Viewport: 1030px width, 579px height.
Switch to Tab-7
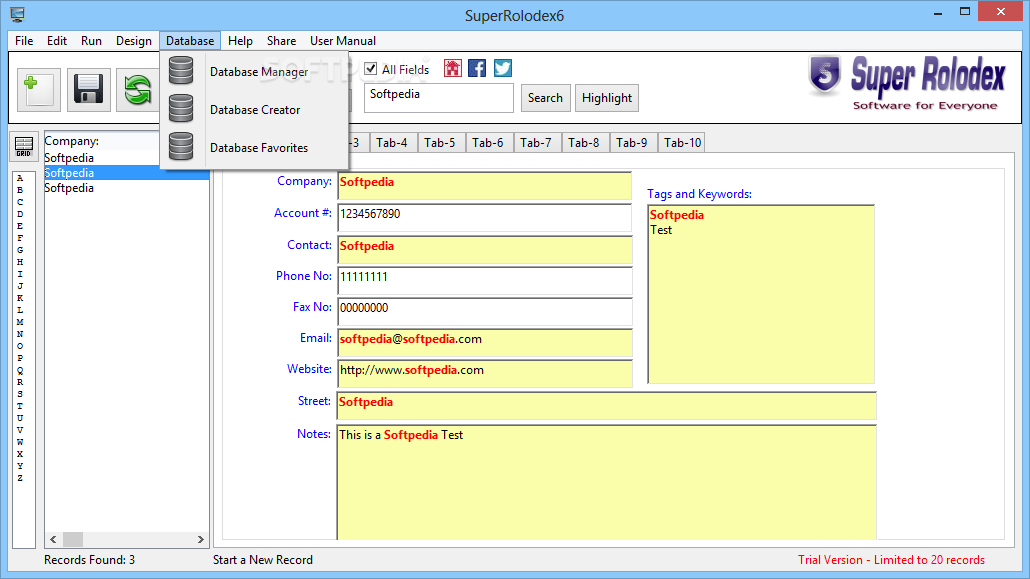pyautogui.click(x=535, y=143)
